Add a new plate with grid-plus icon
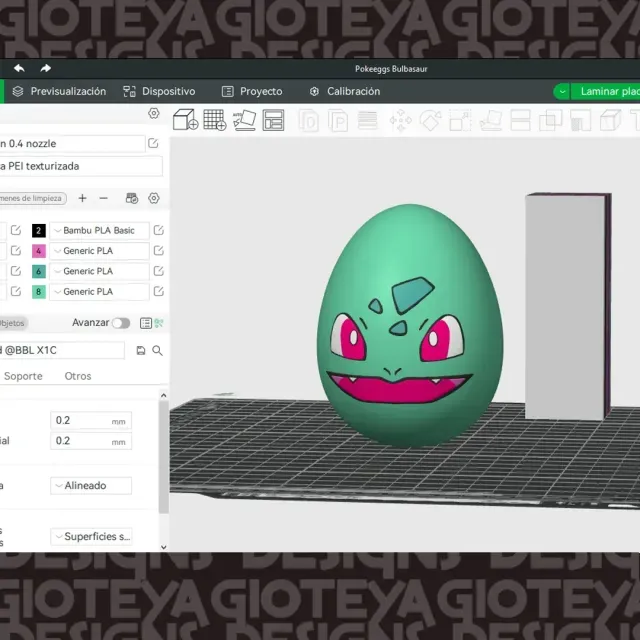The height and width of the screenshot is (640, 640). coord(215,120)
